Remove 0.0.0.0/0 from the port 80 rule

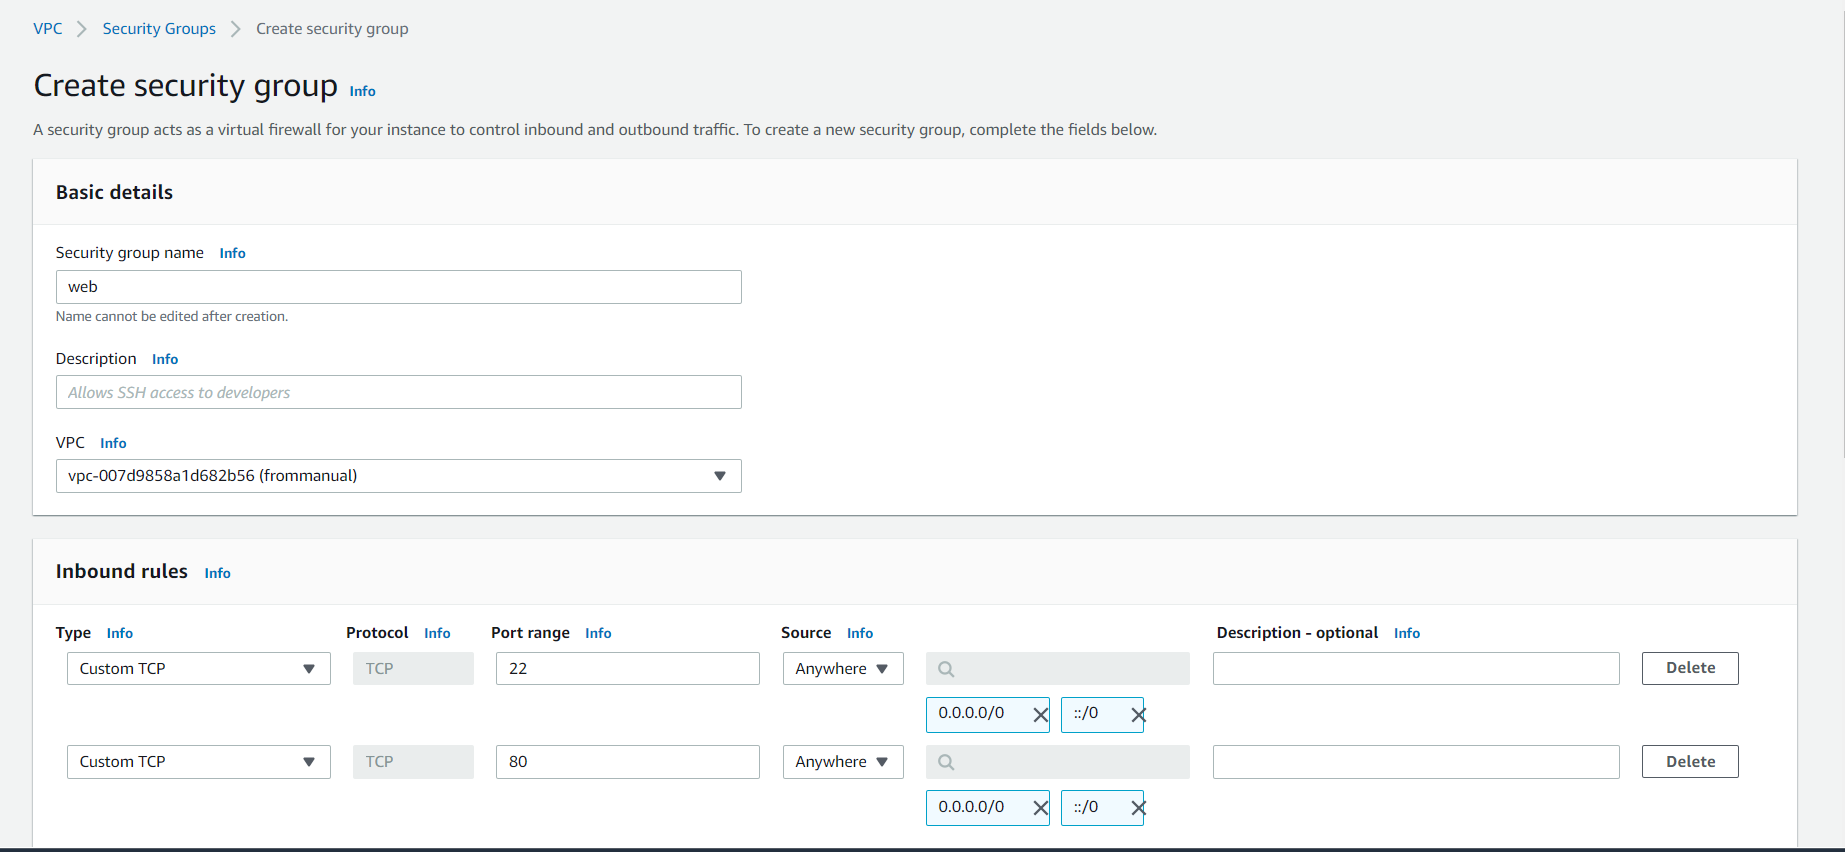pyautogui.click(x=1040, y=808)
